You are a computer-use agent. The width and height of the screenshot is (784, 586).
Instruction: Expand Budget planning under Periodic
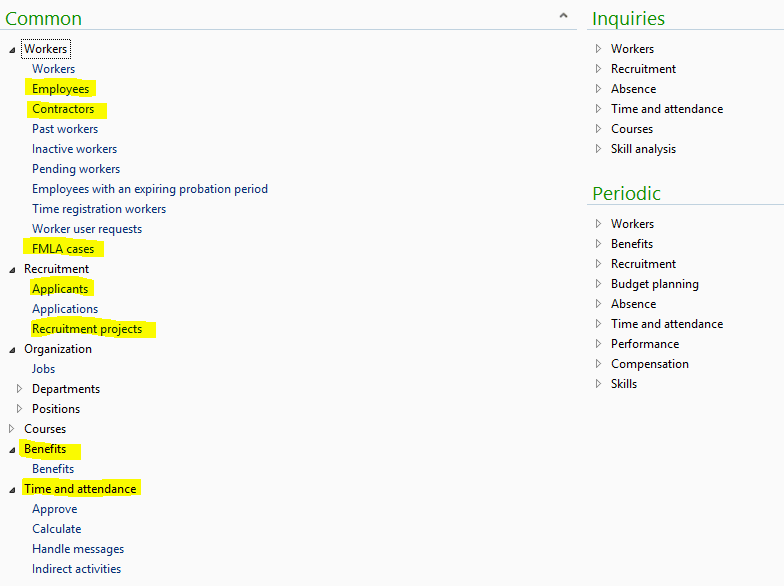598,284
